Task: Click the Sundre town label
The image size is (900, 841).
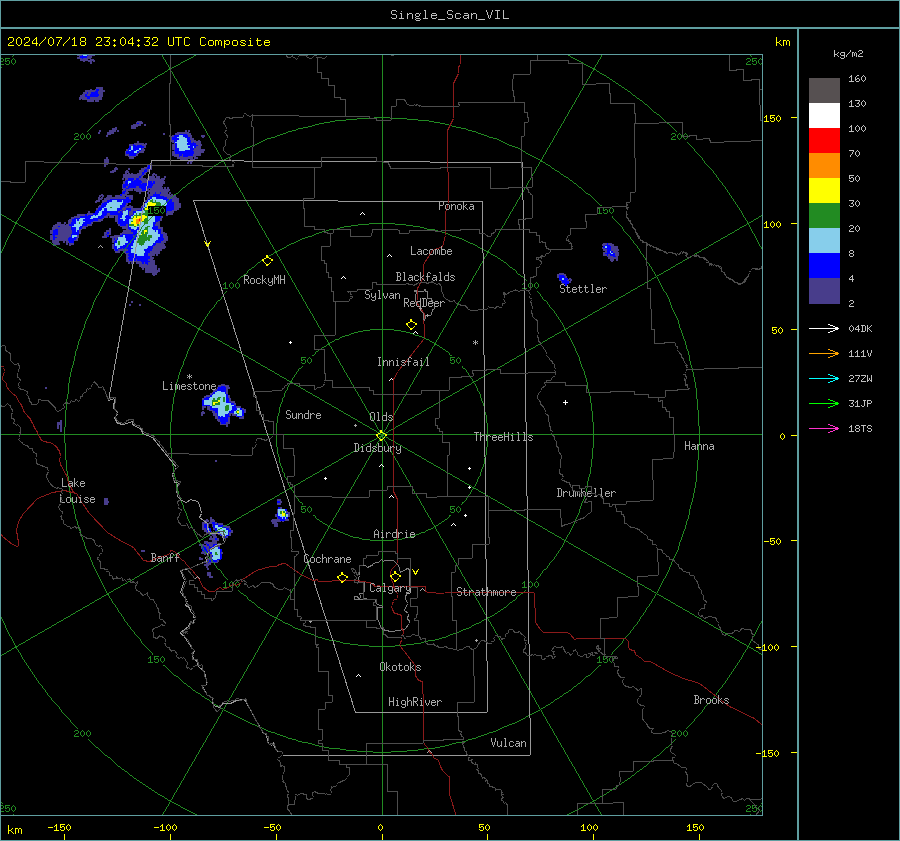Action: coord(303,415)
